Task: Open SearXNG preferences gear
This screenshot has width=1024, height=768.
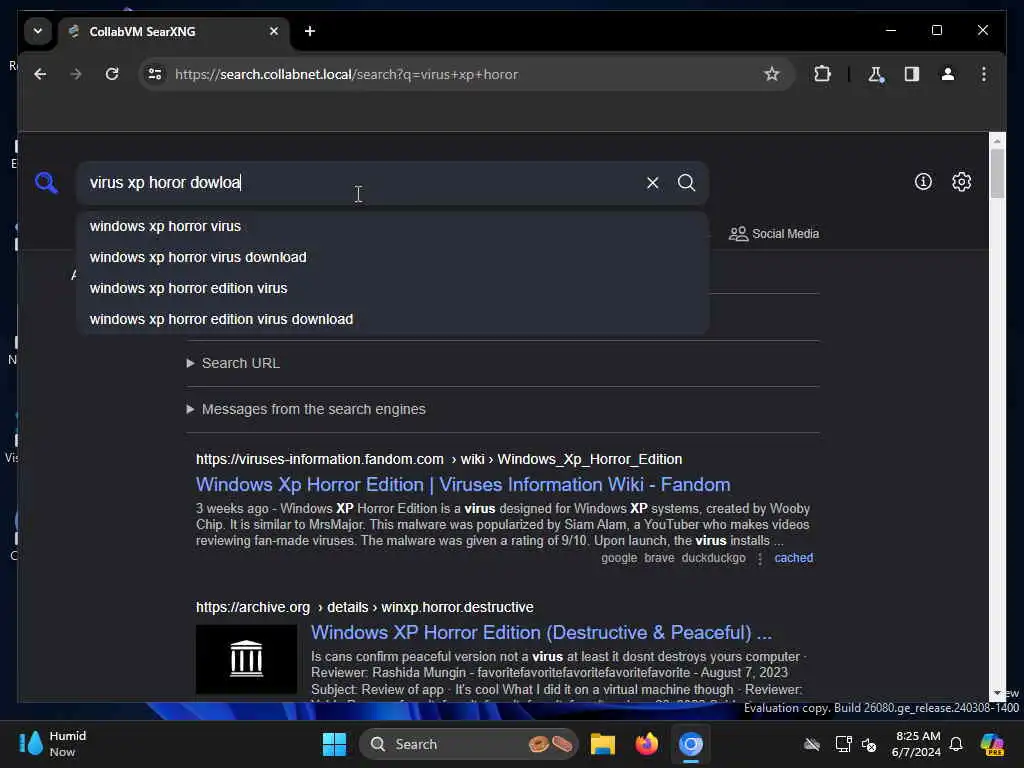Action: tap(961, 182)
